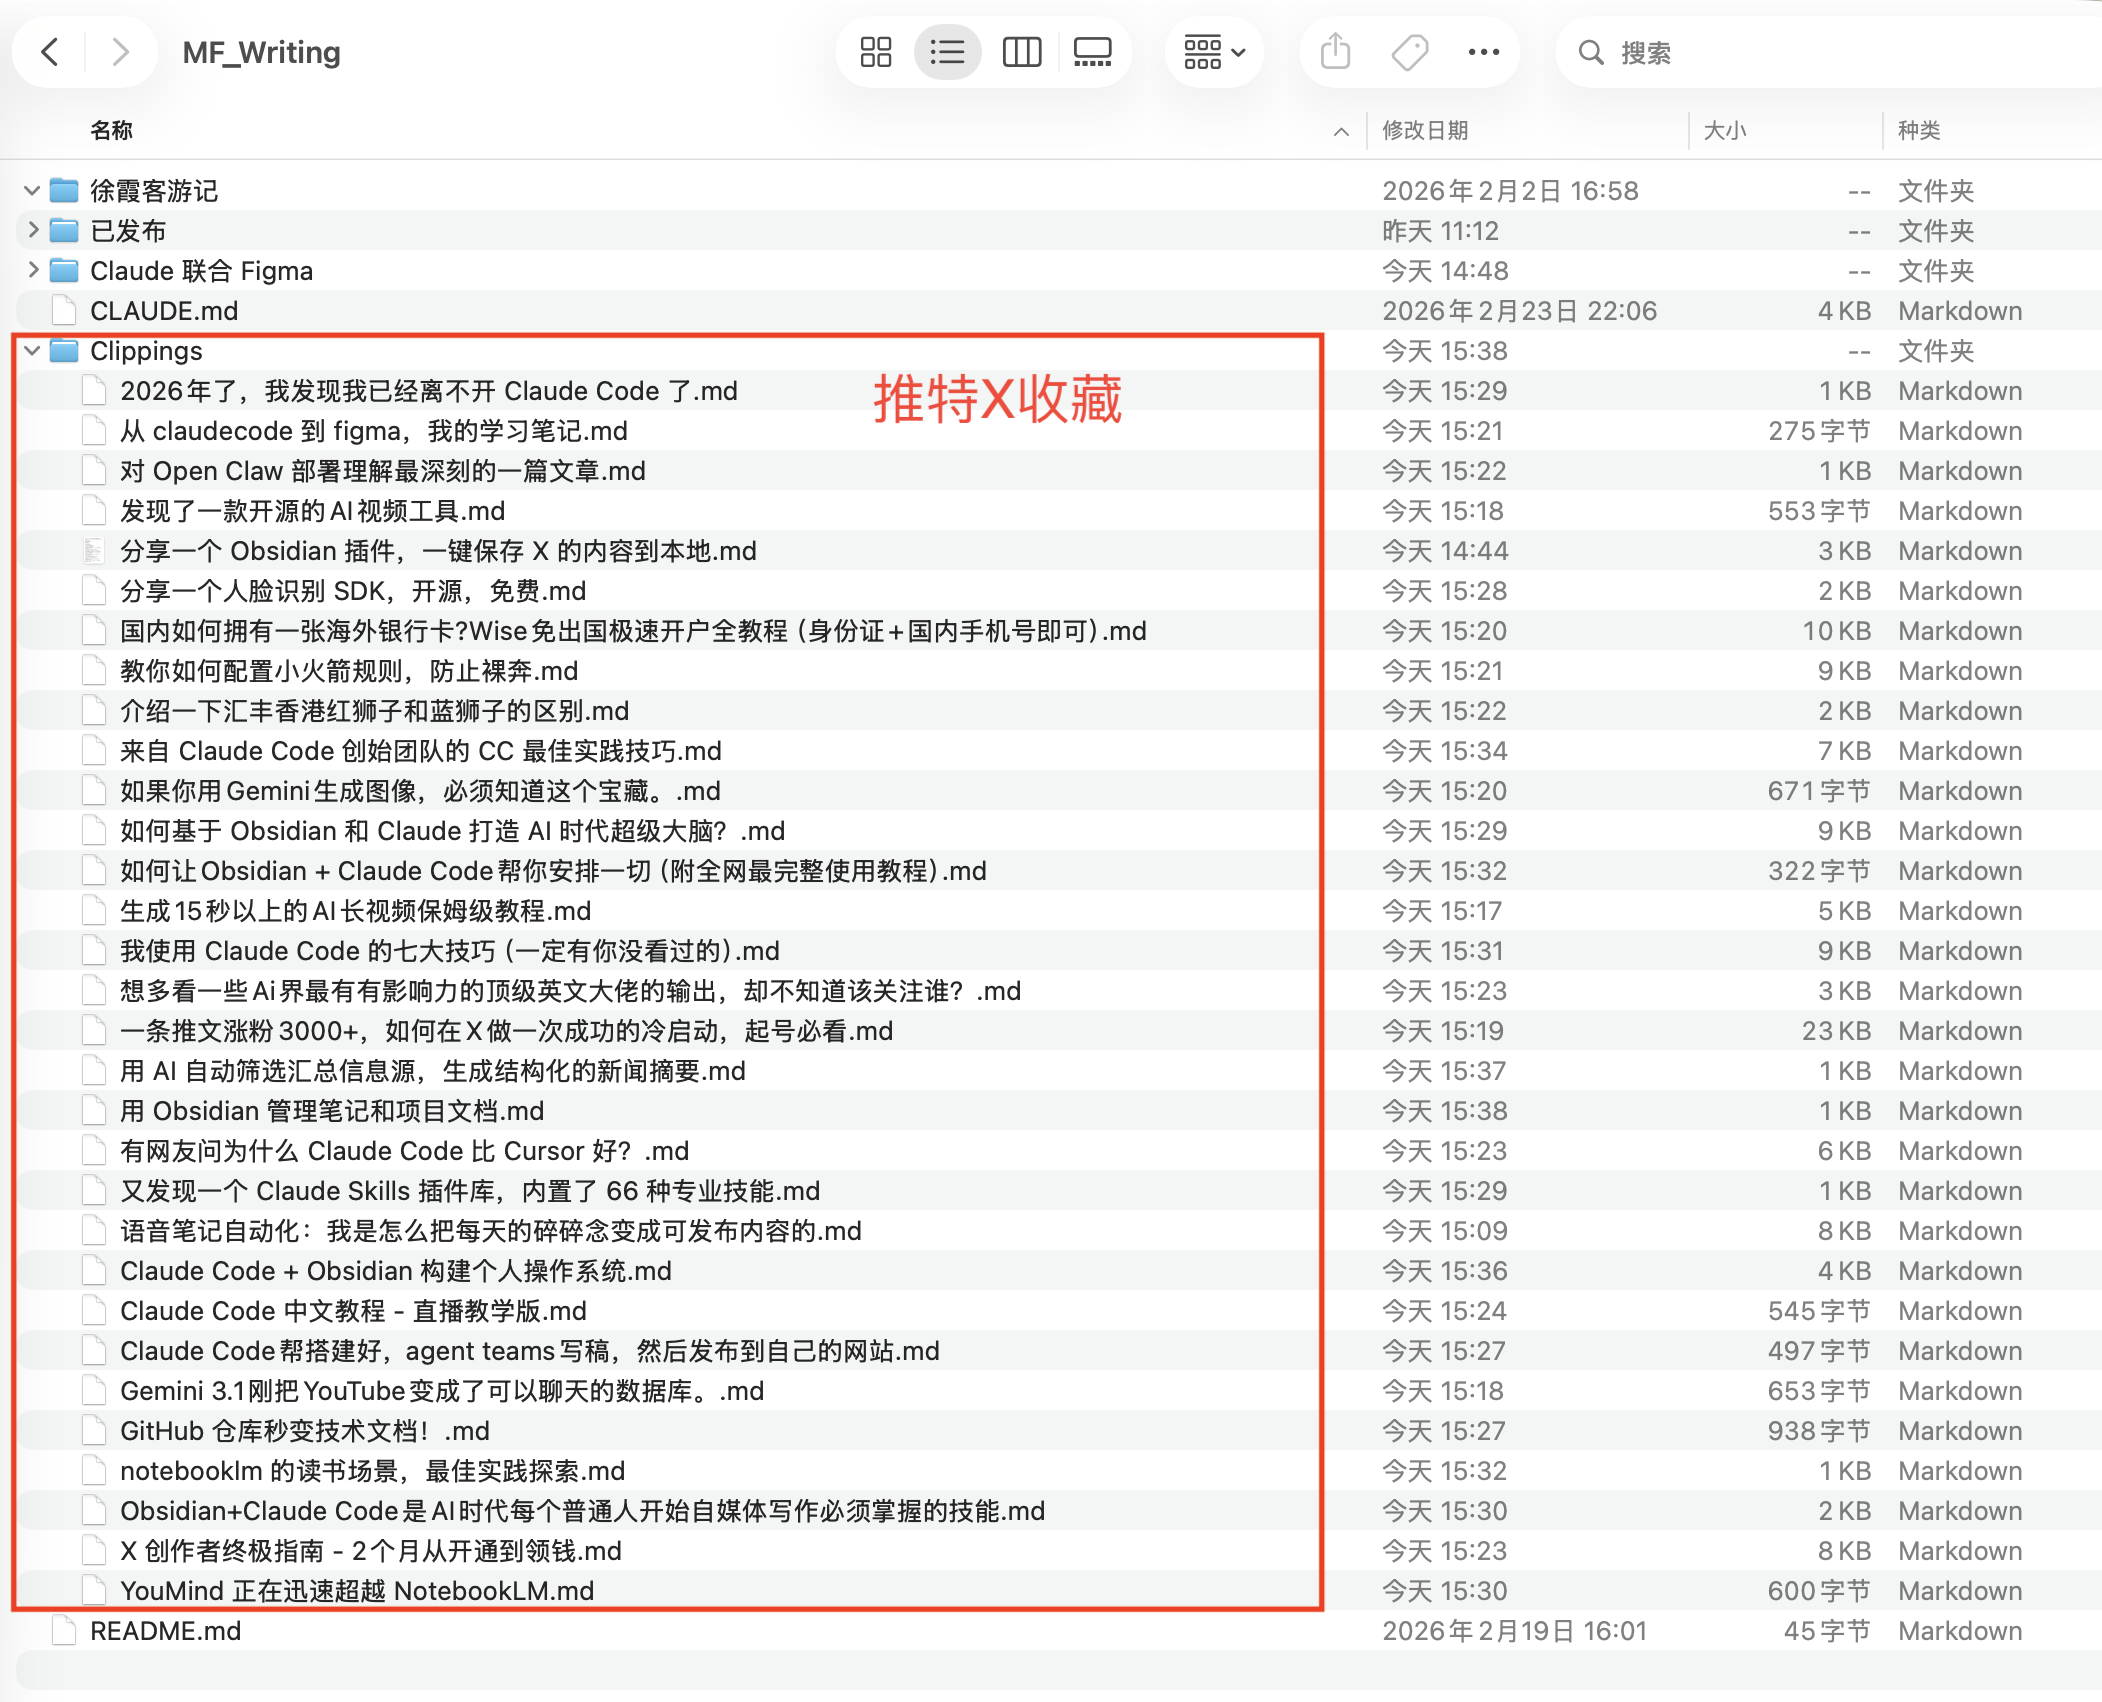The width and height of the screenshot is (2102, 1702).
Task: Click the search field
Action: tap(1830, 52)
